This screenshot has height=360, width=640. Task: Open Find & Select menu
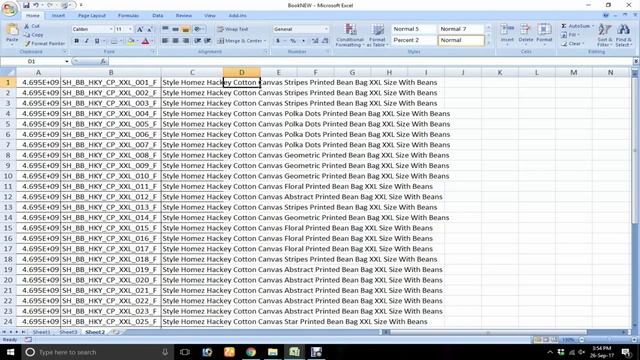click(x=623, y=35)
